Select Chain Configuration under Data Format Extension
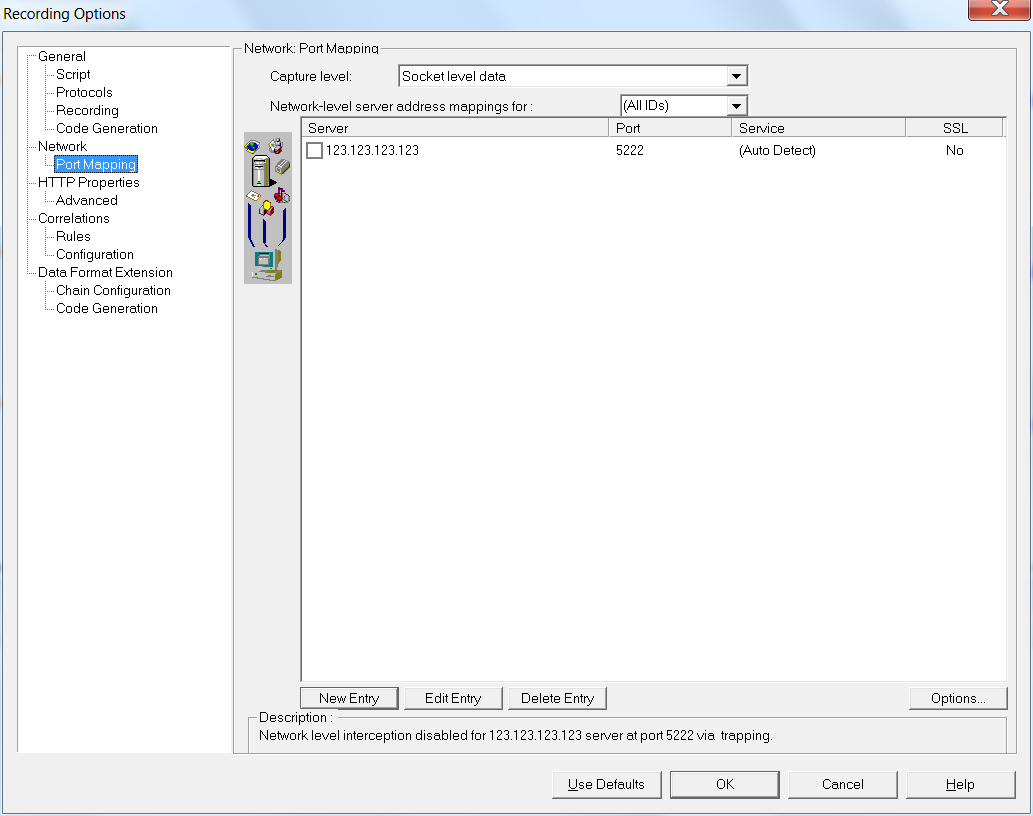Image resolution: width=1033 pixels, height=816 pixels. point(113,291)
